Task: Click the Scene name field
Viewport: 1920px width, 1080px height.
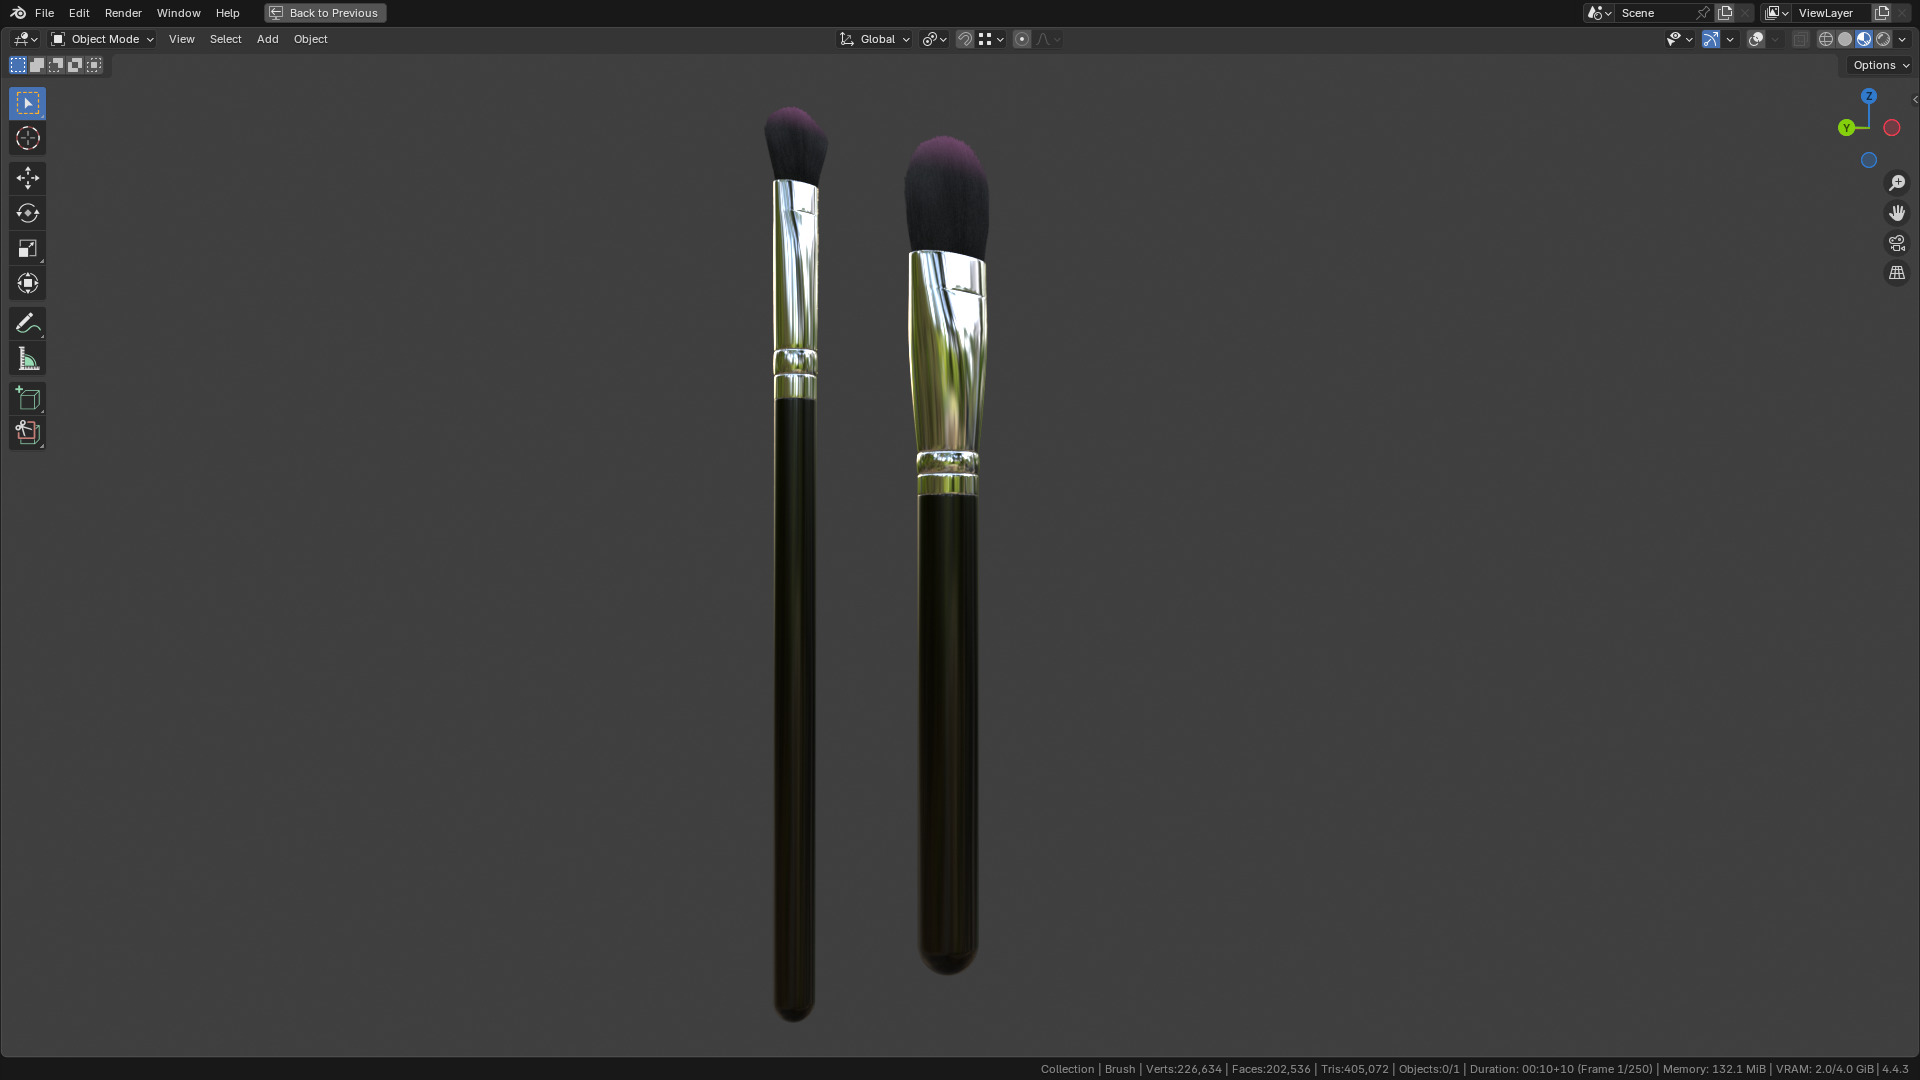Action: pyautogui.click(x=1655, y=13)
